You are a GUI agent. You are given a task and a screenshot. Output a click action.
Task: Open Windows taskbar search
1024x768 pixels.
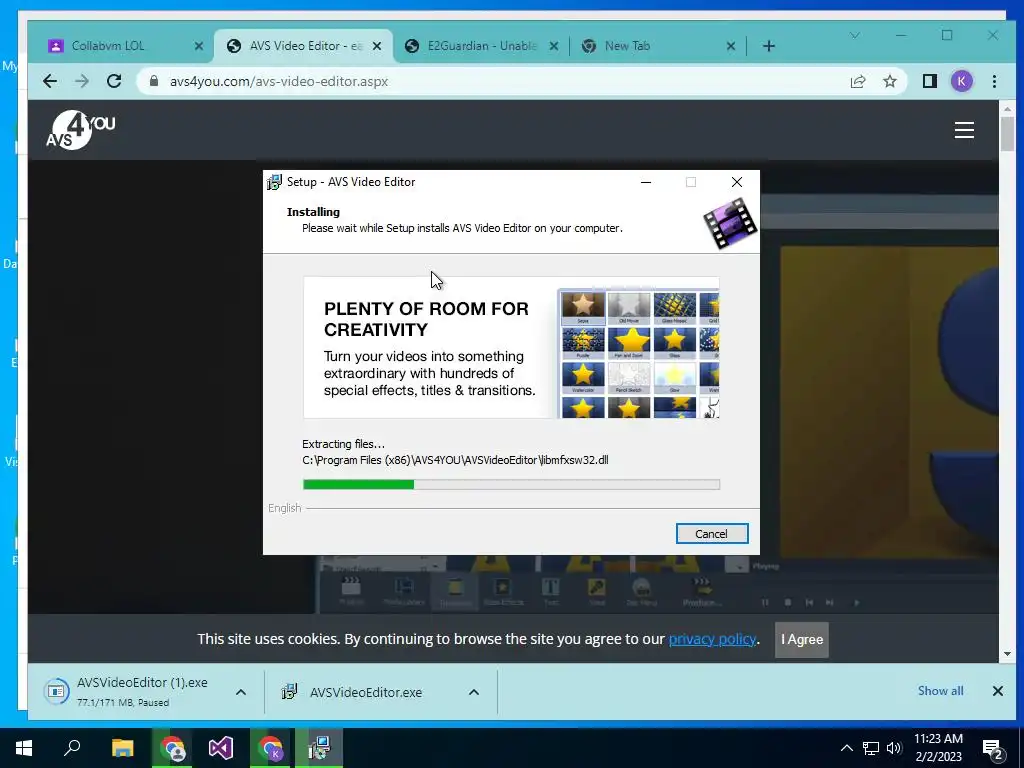(x=72, y=748)
